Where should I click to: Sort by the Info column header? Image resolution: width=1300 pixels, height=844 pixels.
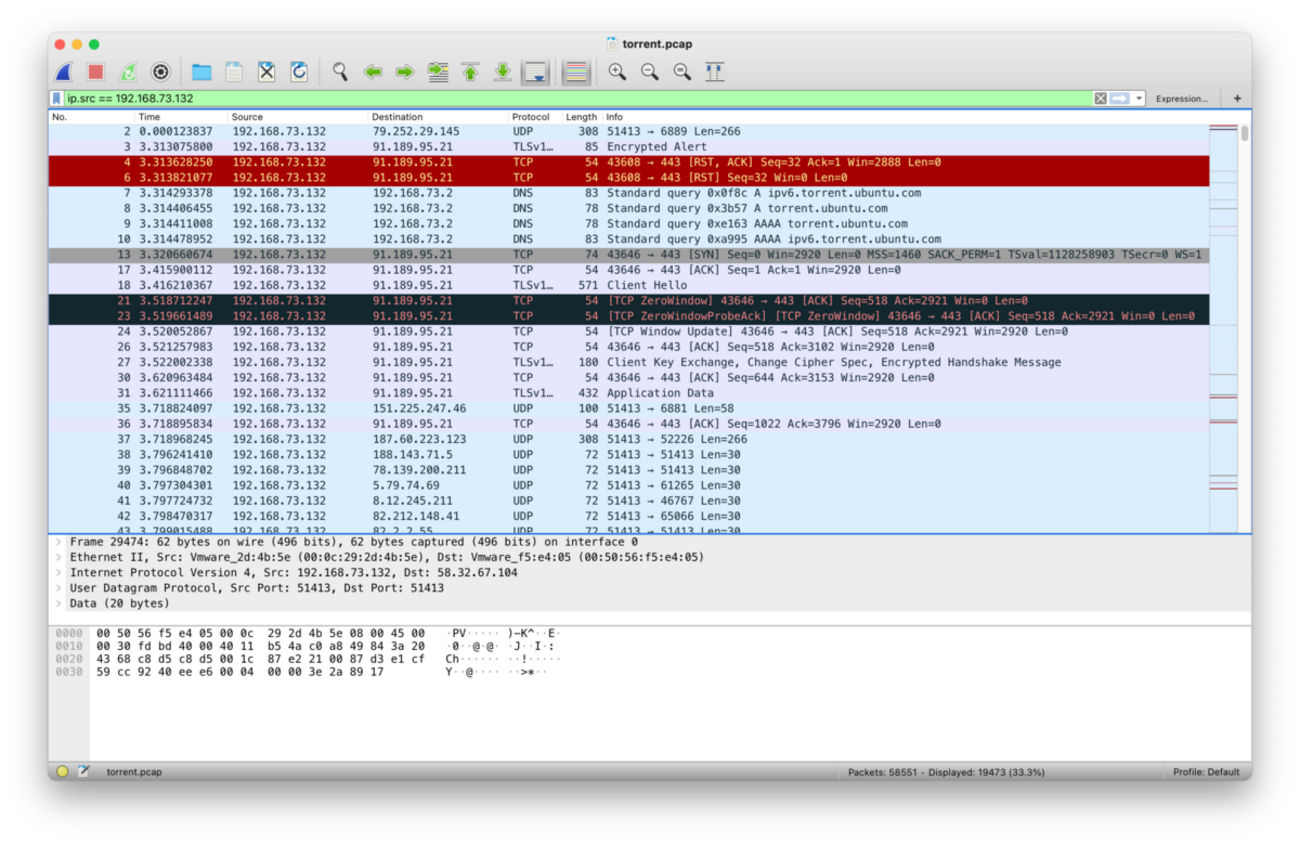point(905,117)
